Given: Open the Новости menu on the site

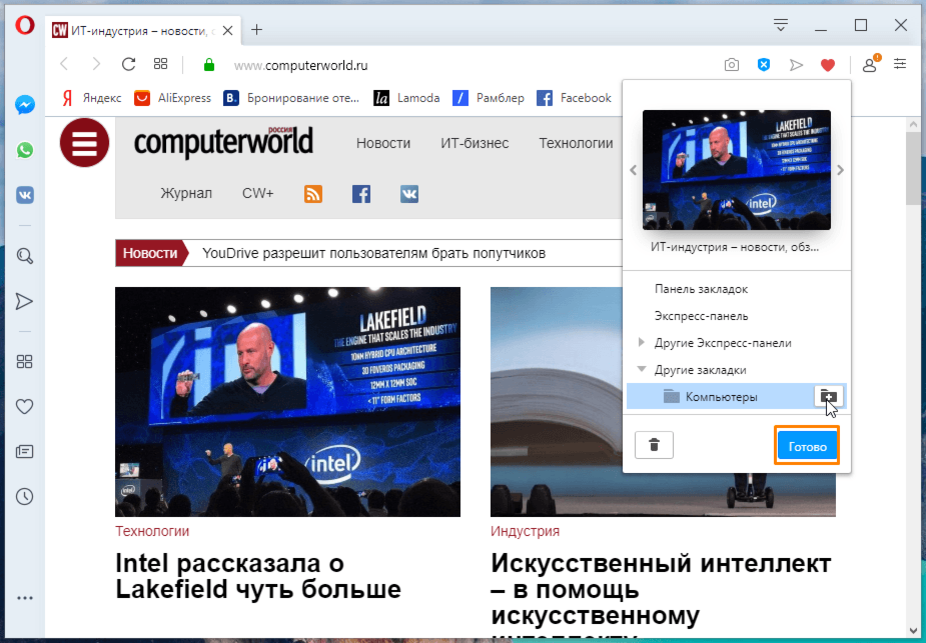Looking at the screenshot, I should (383, 143).
